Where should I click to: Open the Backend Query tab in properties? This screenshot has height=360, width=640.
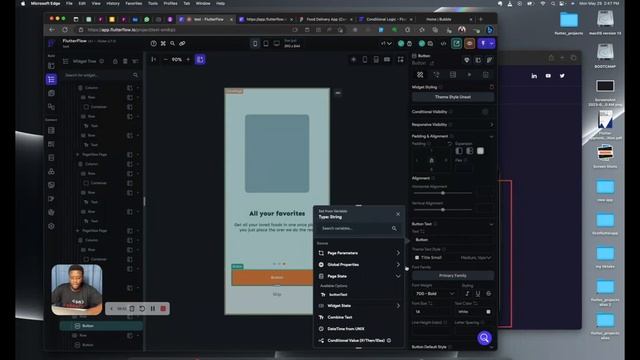pyautogui.click(x=453, y=75)
